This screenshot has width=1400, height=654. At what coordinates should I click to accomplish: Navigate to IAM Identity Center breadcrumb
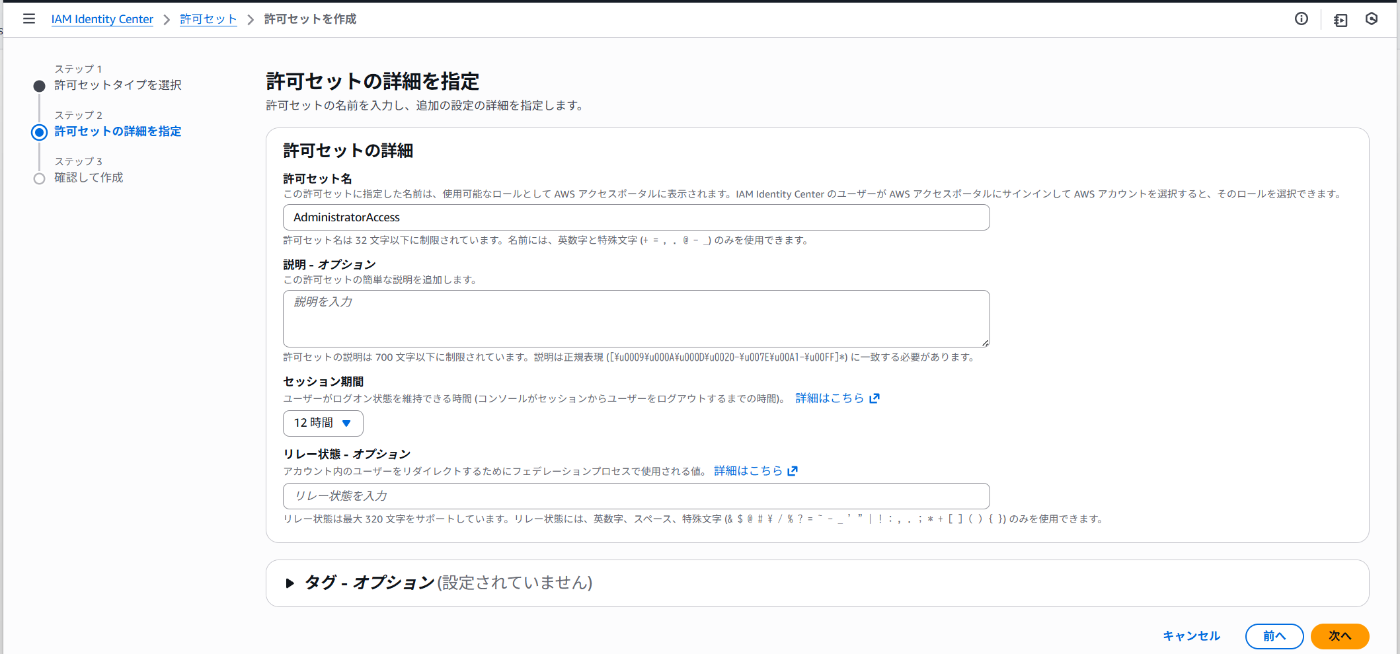102,18
